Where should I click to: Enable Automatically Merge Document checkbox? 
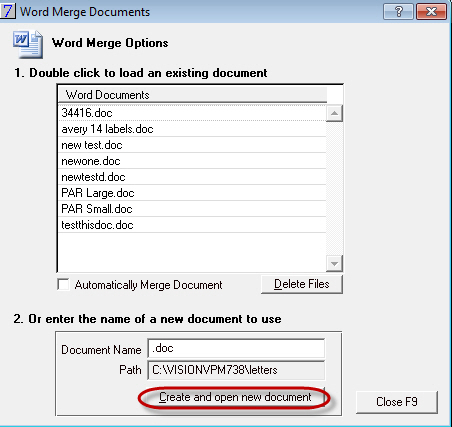(x=63, y=285)
